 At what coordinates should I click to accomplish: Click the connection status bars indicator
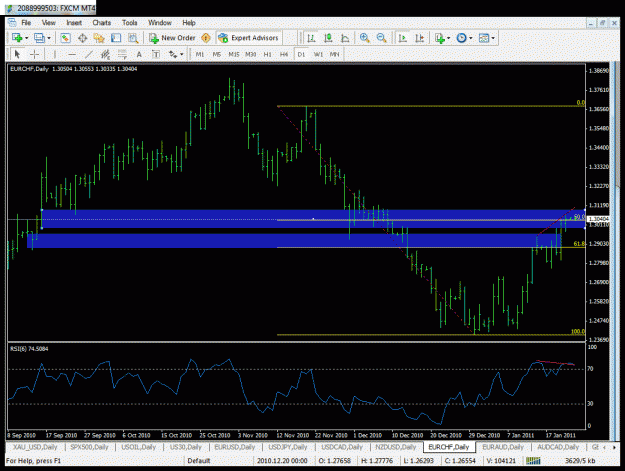pyautogui.click(x=533, y=461)
